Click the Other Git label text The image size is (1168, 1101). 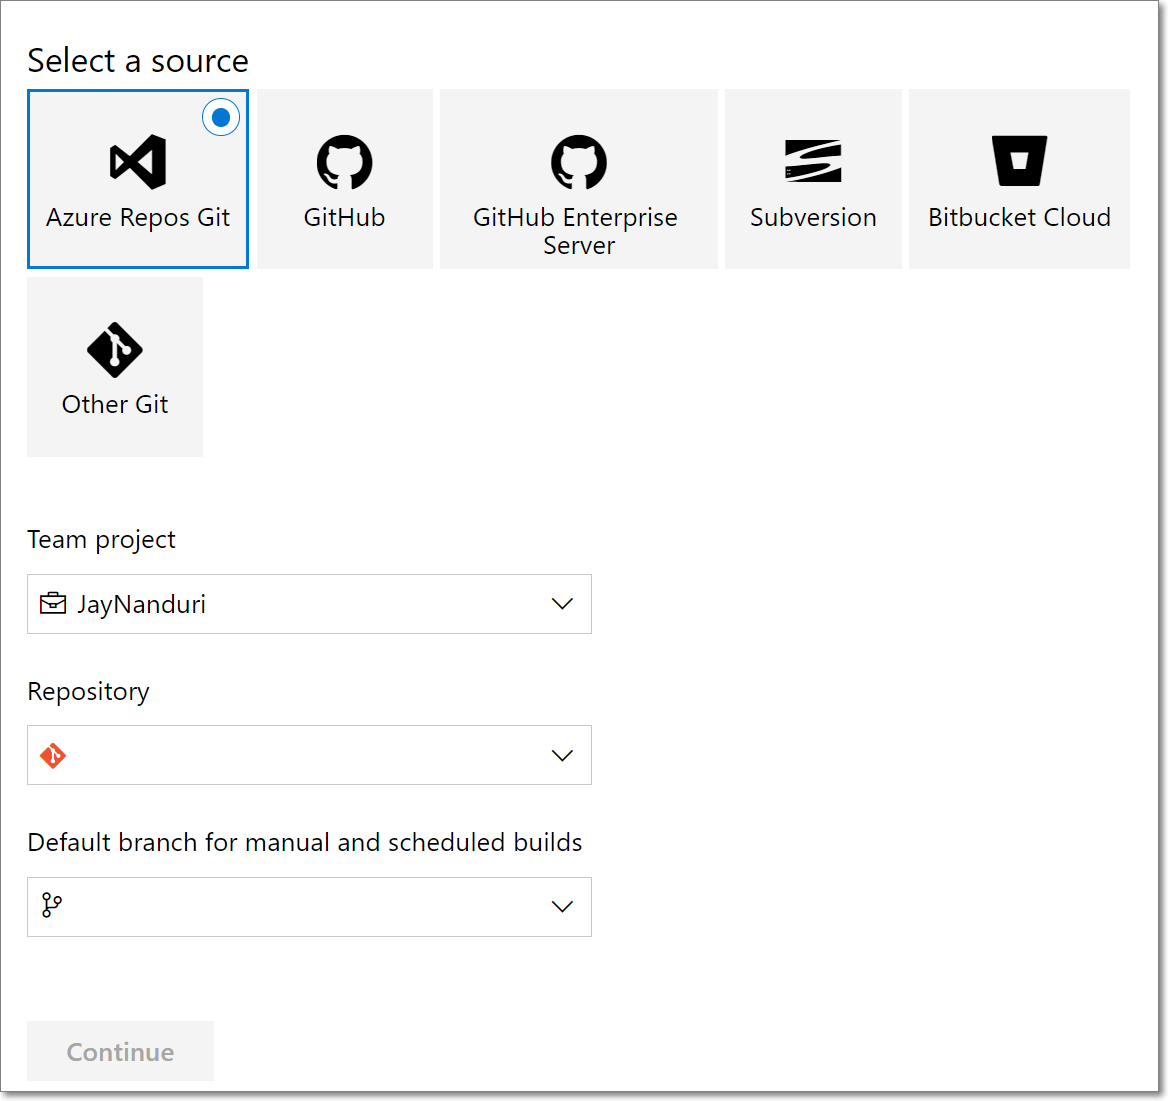(115, 404)
